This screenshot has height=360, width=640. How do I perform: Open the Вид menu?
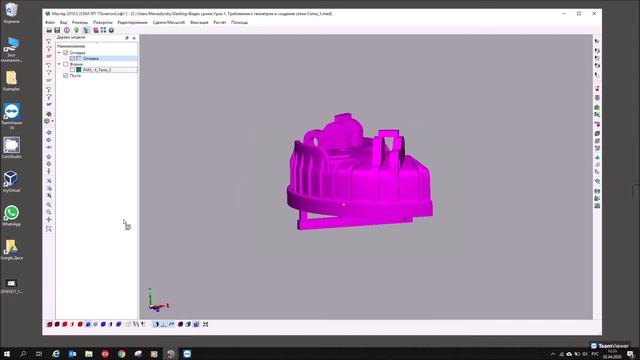coord(63,22)
